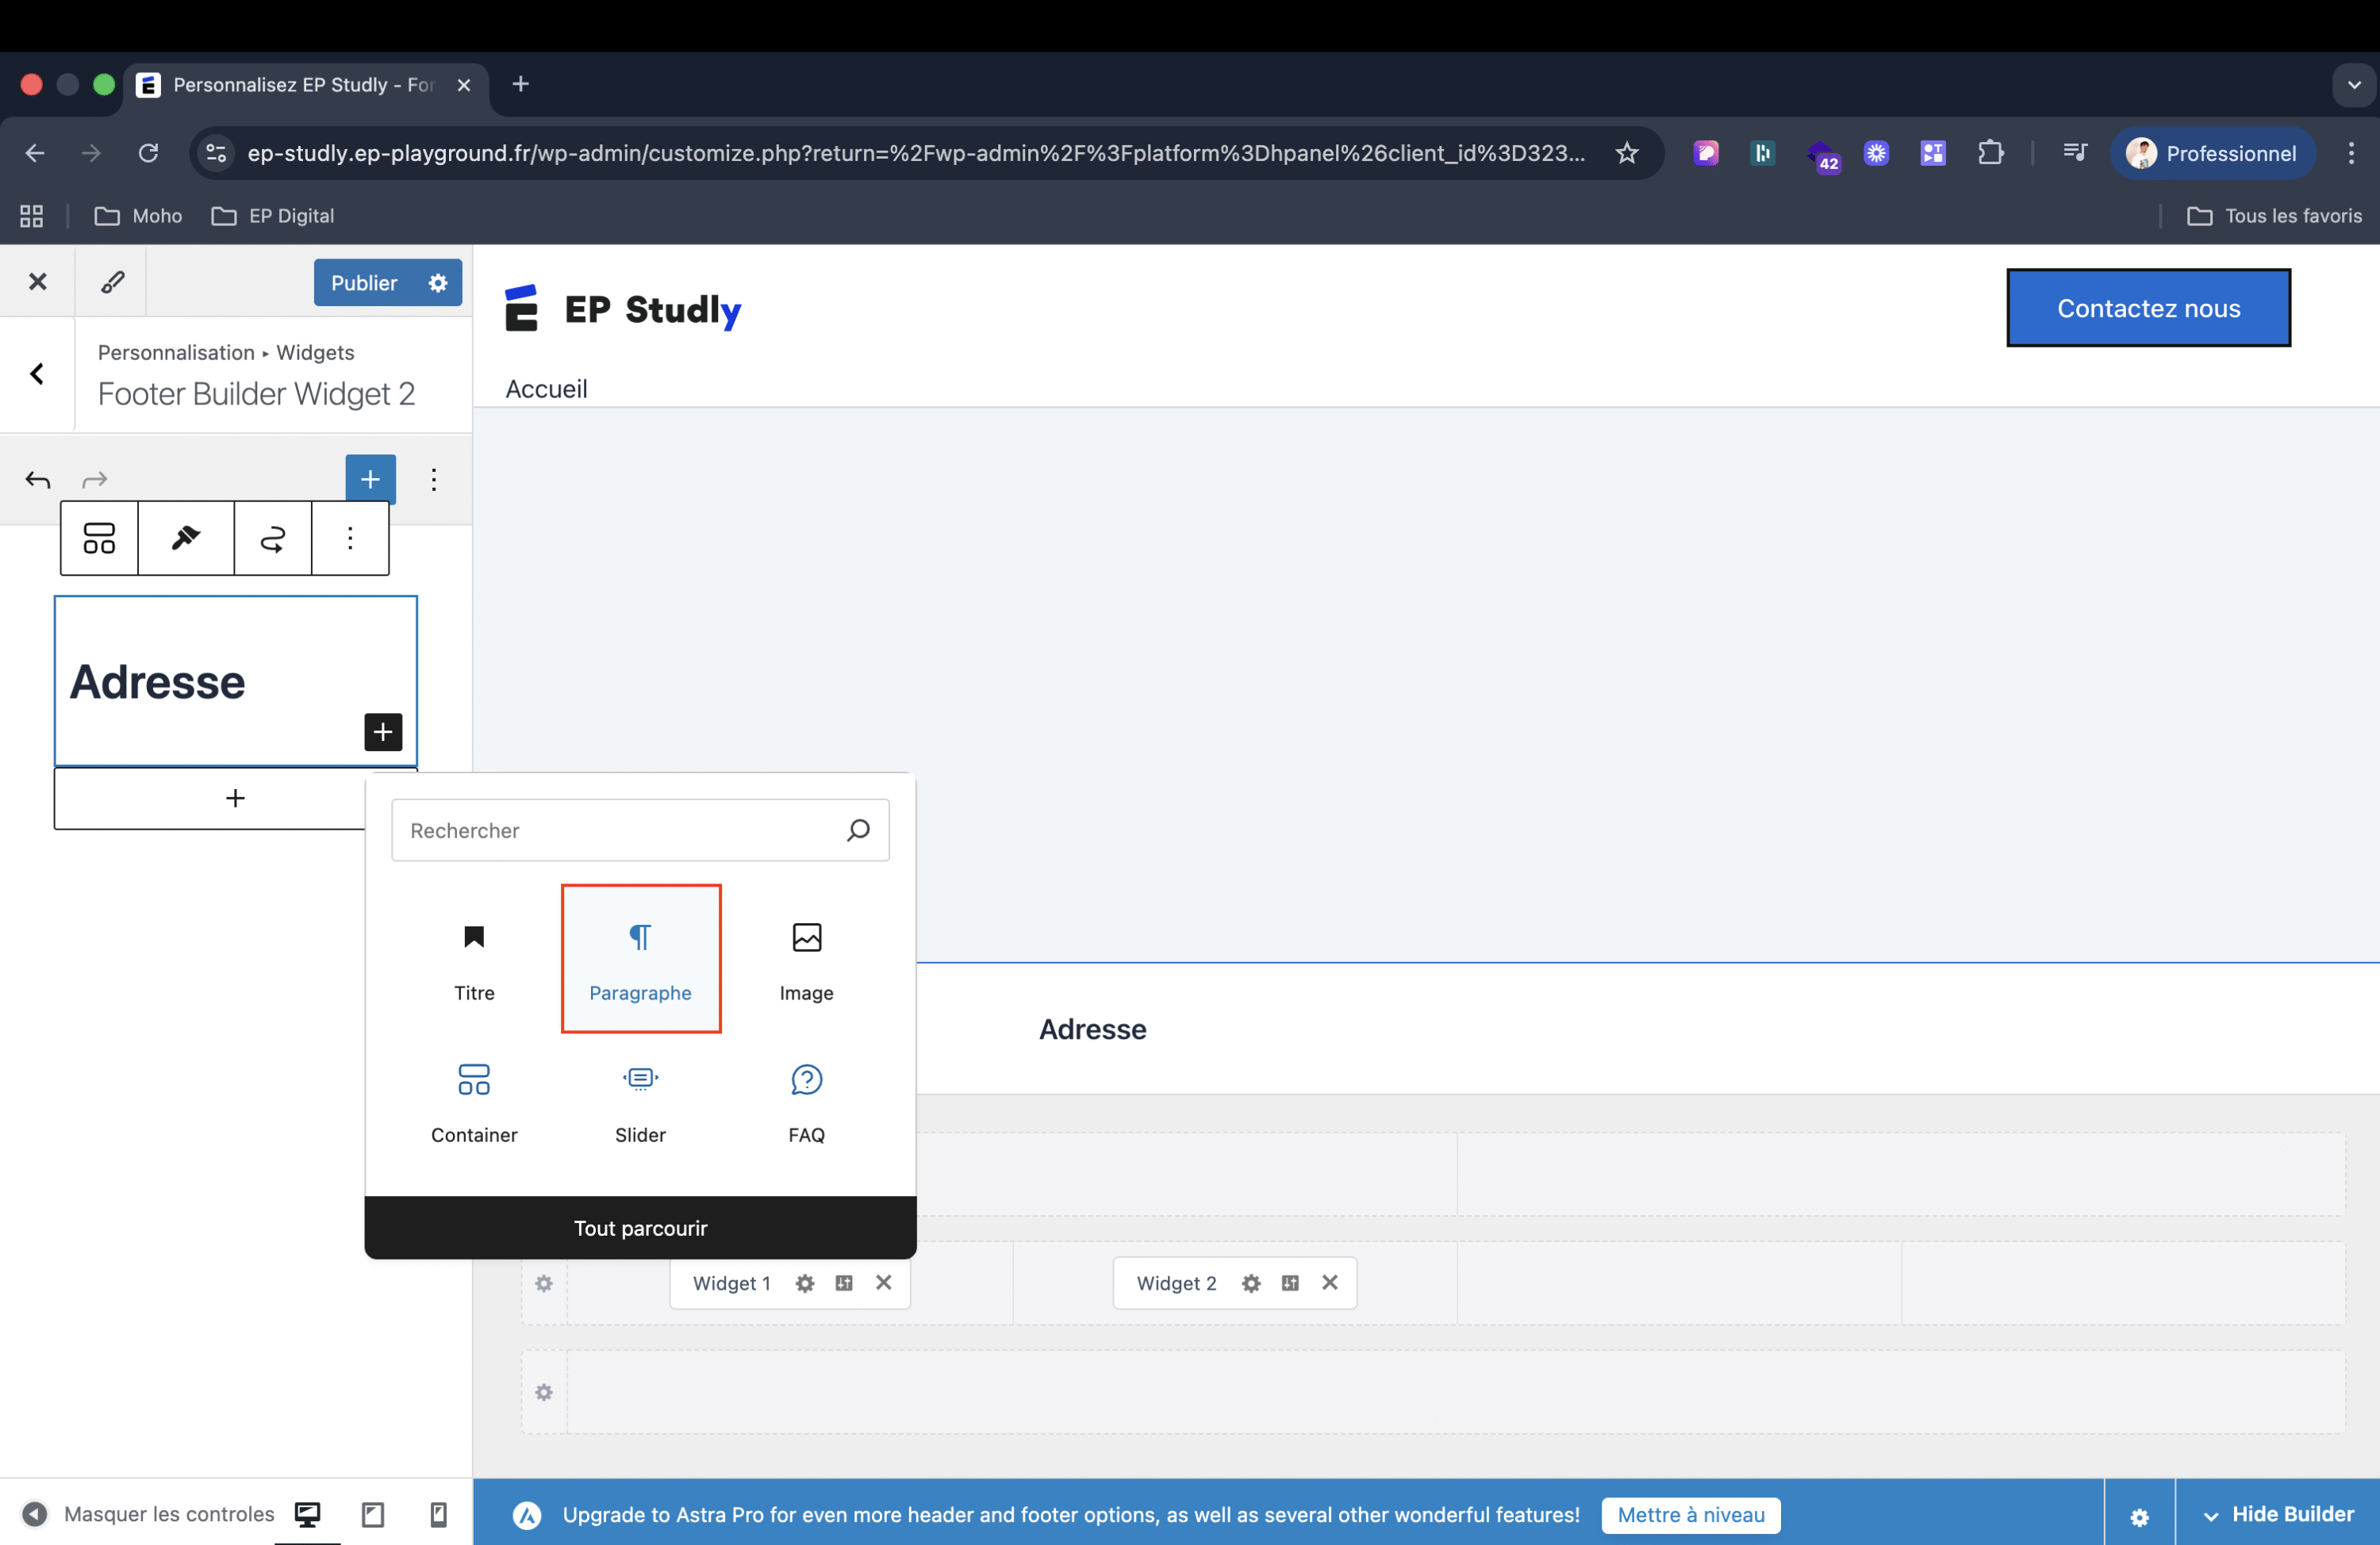Select the Paragraphe block in the inserter
2380x1545 pixels.
(640, 957)
